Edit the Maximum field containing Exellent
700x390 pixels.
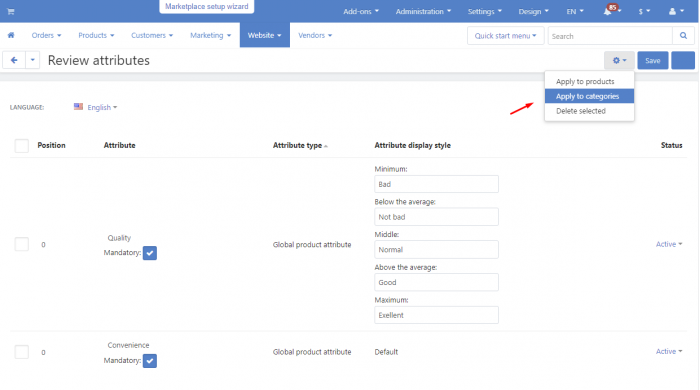436,315
